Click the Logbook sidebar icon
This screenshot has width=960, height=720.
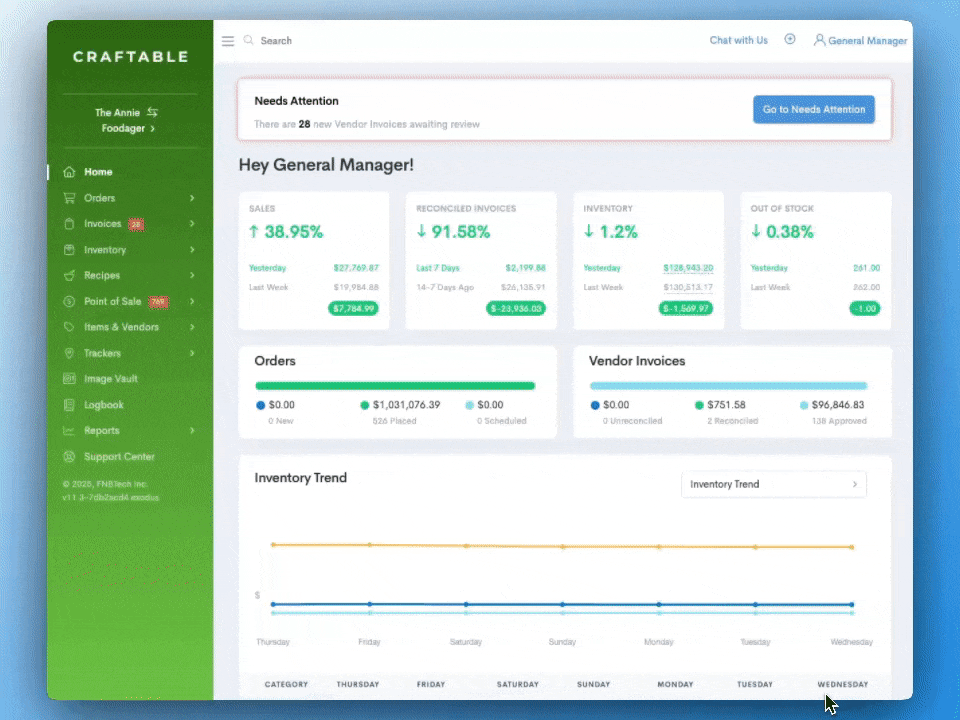[69, 405]
